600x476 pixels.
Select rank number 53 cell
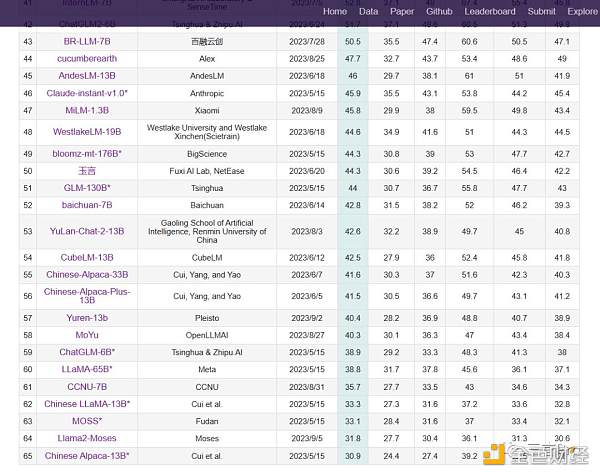click(28, 231)
